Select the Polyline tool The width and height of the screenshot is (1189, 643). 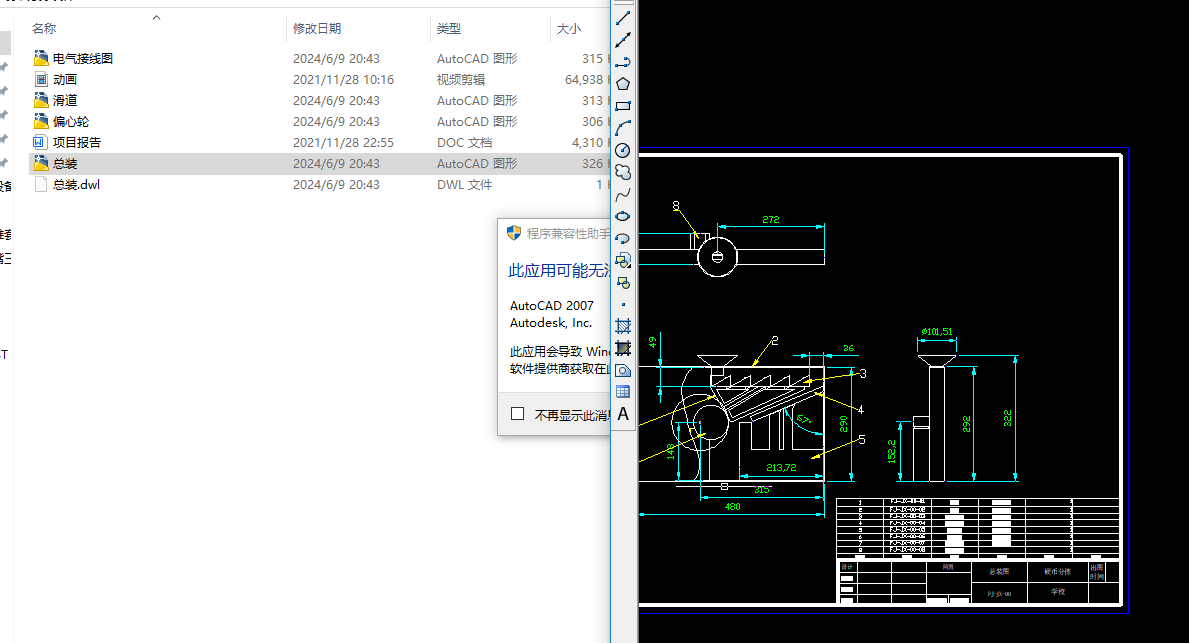coord(623,62)
